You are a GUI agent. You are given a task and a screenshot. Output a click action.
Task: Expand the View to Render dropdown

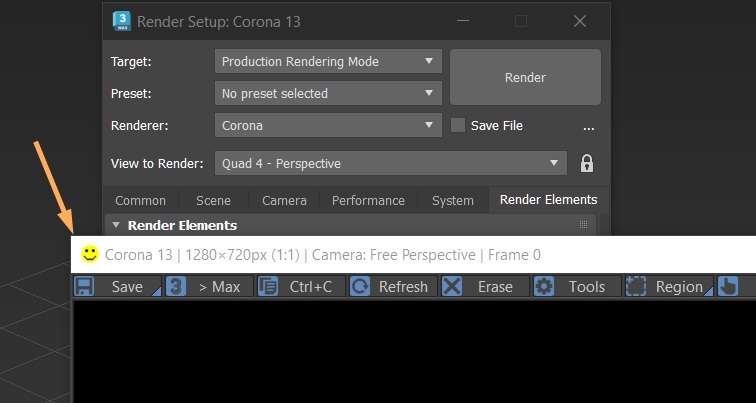390,164
